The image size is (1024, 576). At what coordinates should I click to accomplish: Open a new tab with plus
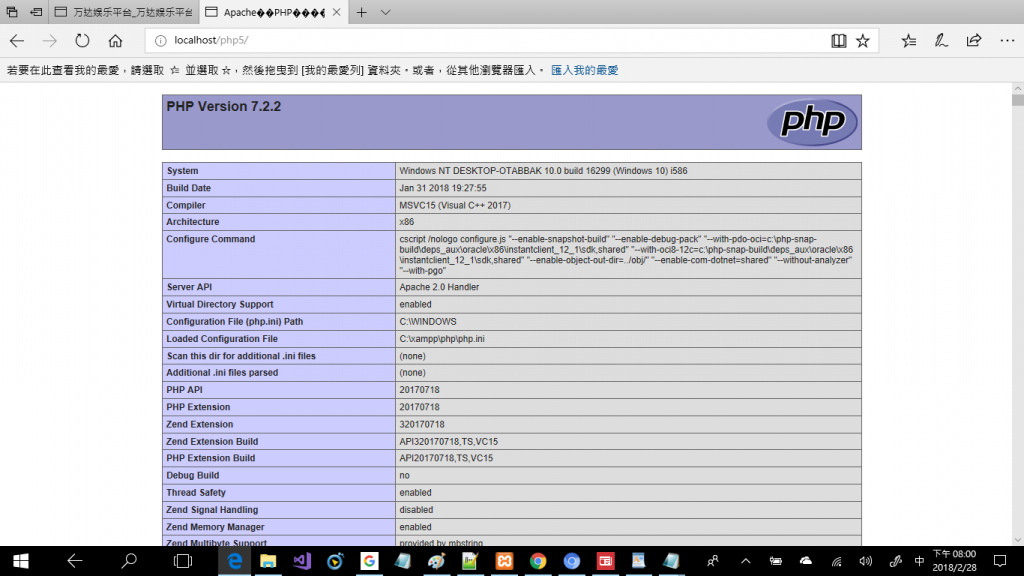[361, 12]
